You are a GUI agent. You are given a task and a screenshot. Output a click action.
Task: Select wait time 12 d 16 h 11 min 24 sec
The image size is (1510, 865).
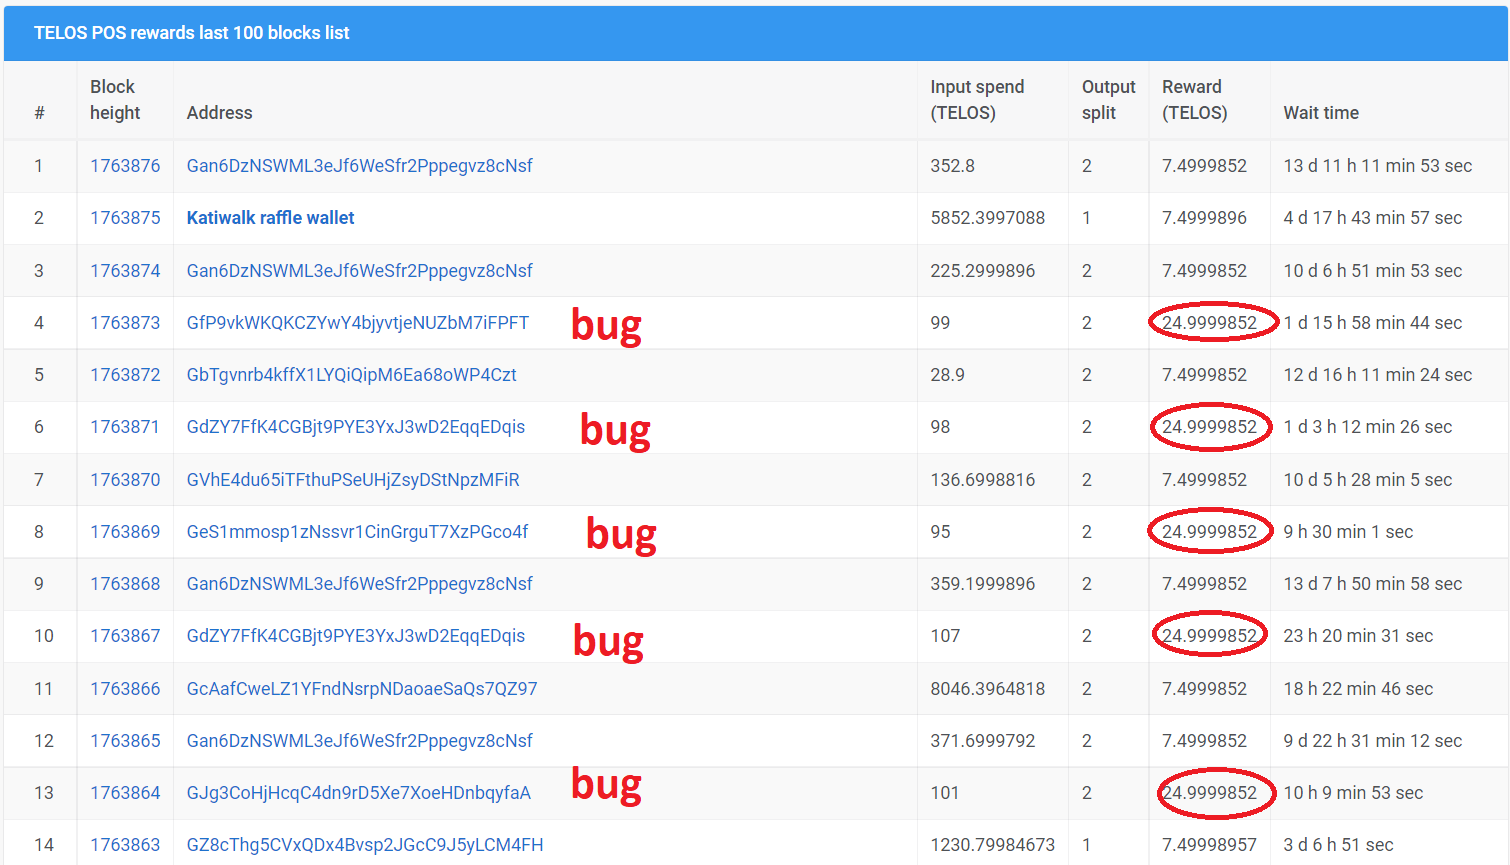1377,375
